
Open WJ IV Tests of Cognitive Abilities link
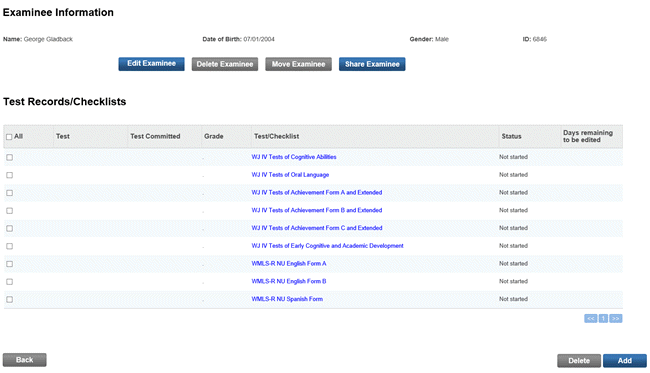pos(294,157)
